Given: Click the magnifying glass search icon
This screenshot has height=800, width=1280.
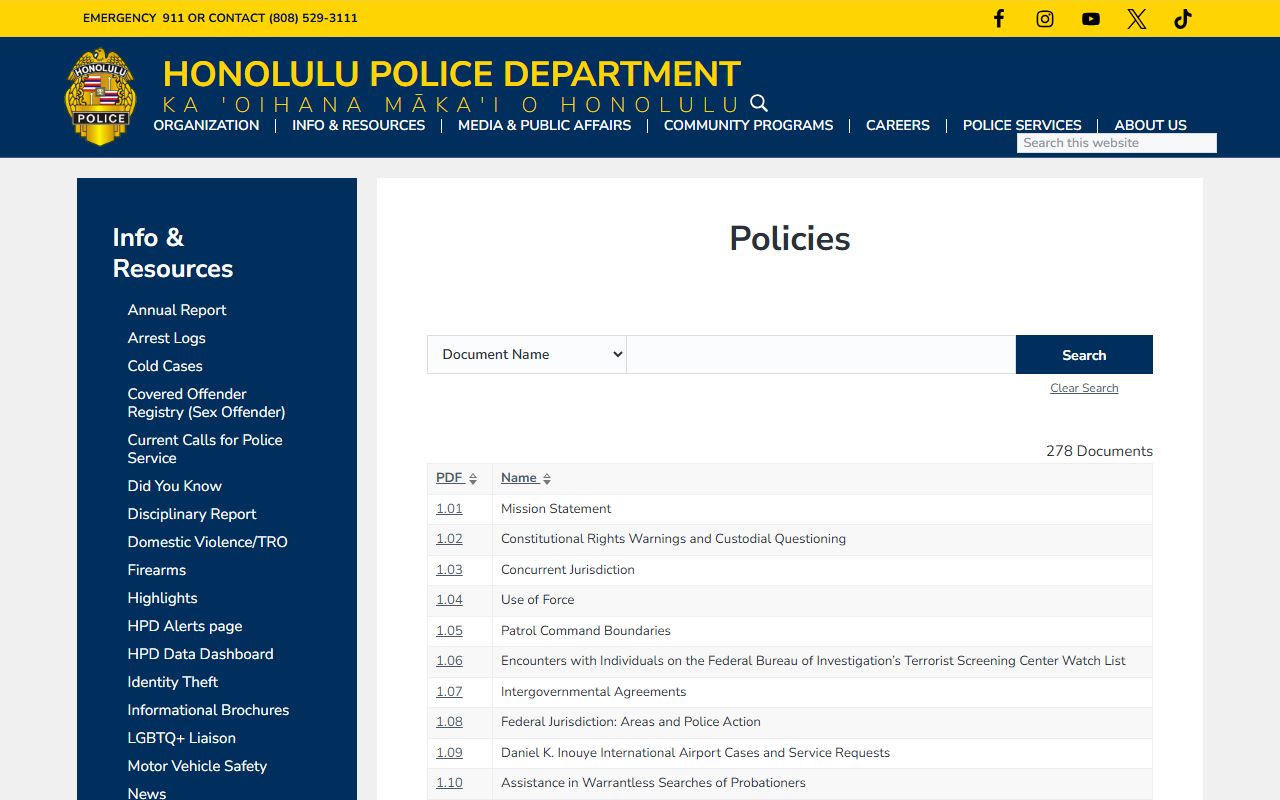Looking at the screenshot, I should (x=759, y=103).
